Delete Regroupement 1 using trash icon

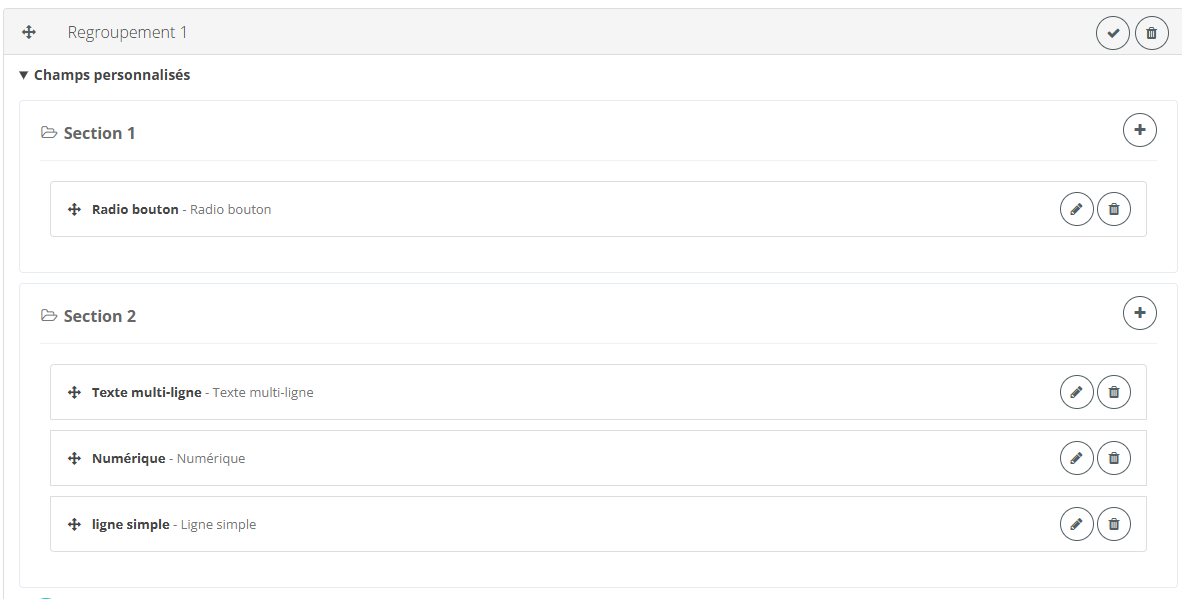pos(1152,33)
